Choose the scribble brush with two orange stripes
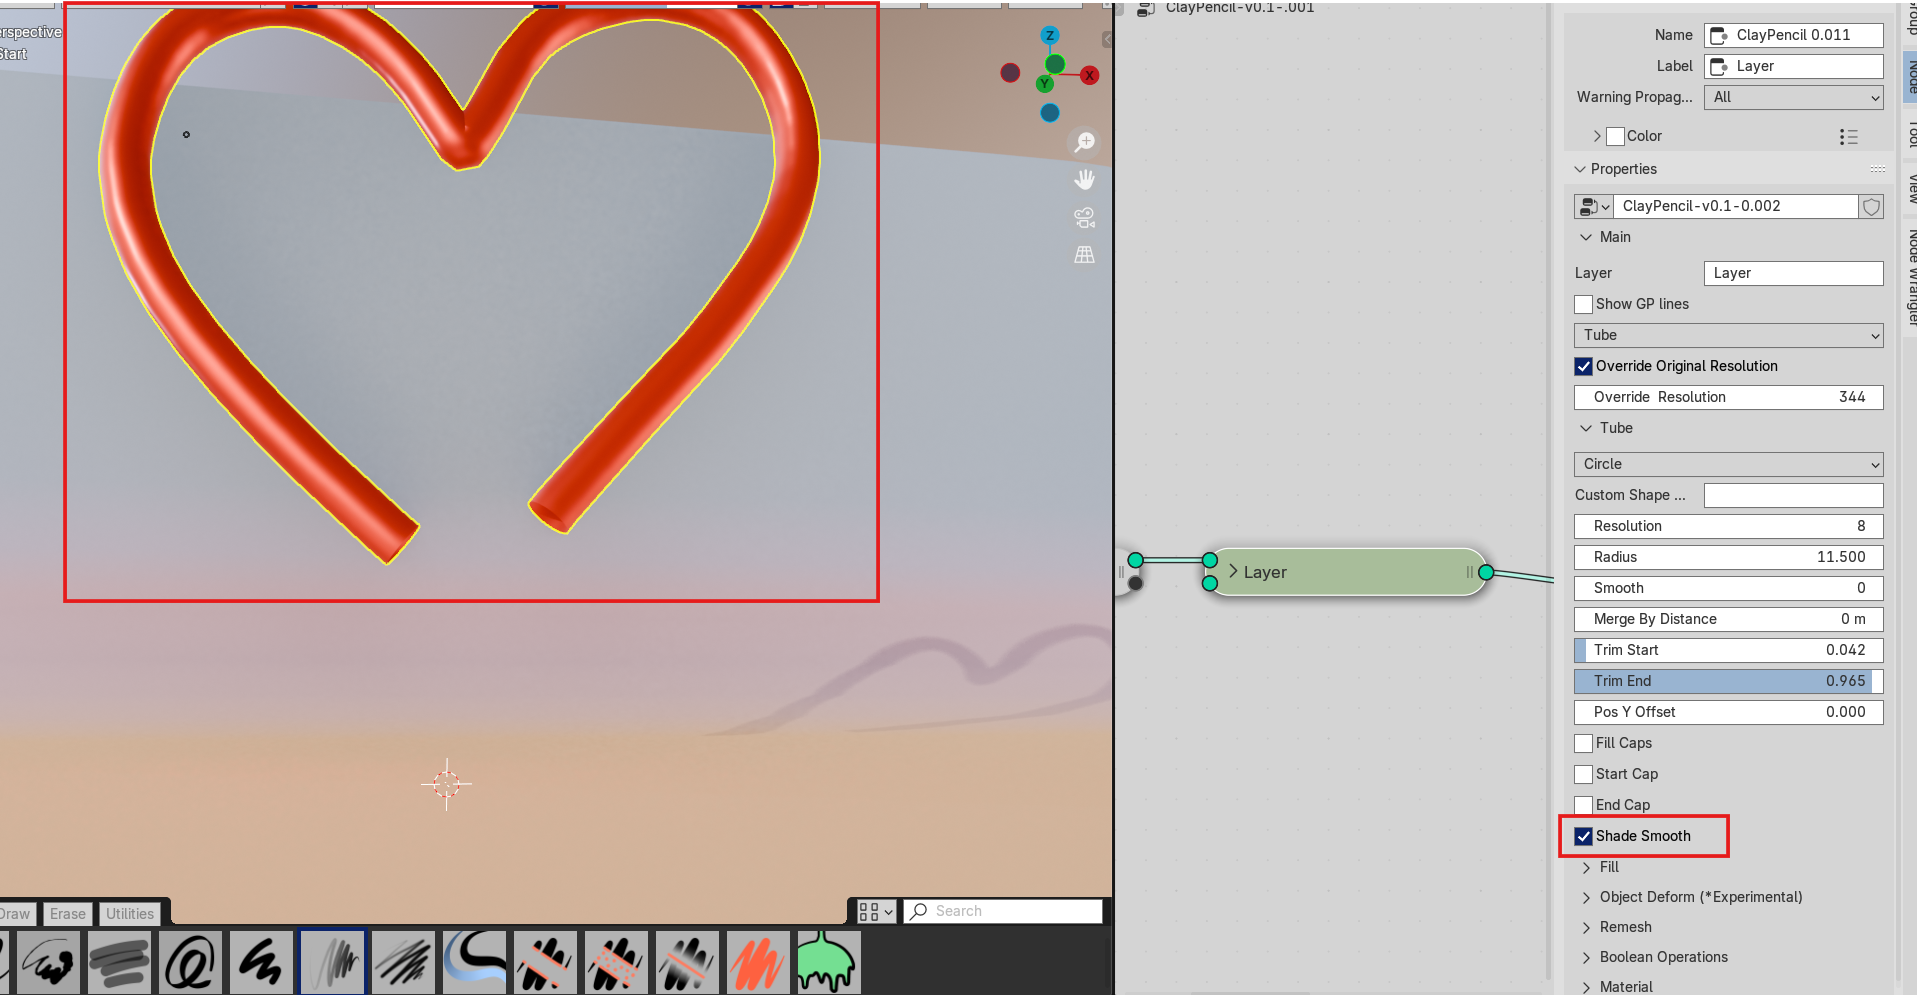The width and height of the screenshot is (1917, 995). tap(546, 963)
